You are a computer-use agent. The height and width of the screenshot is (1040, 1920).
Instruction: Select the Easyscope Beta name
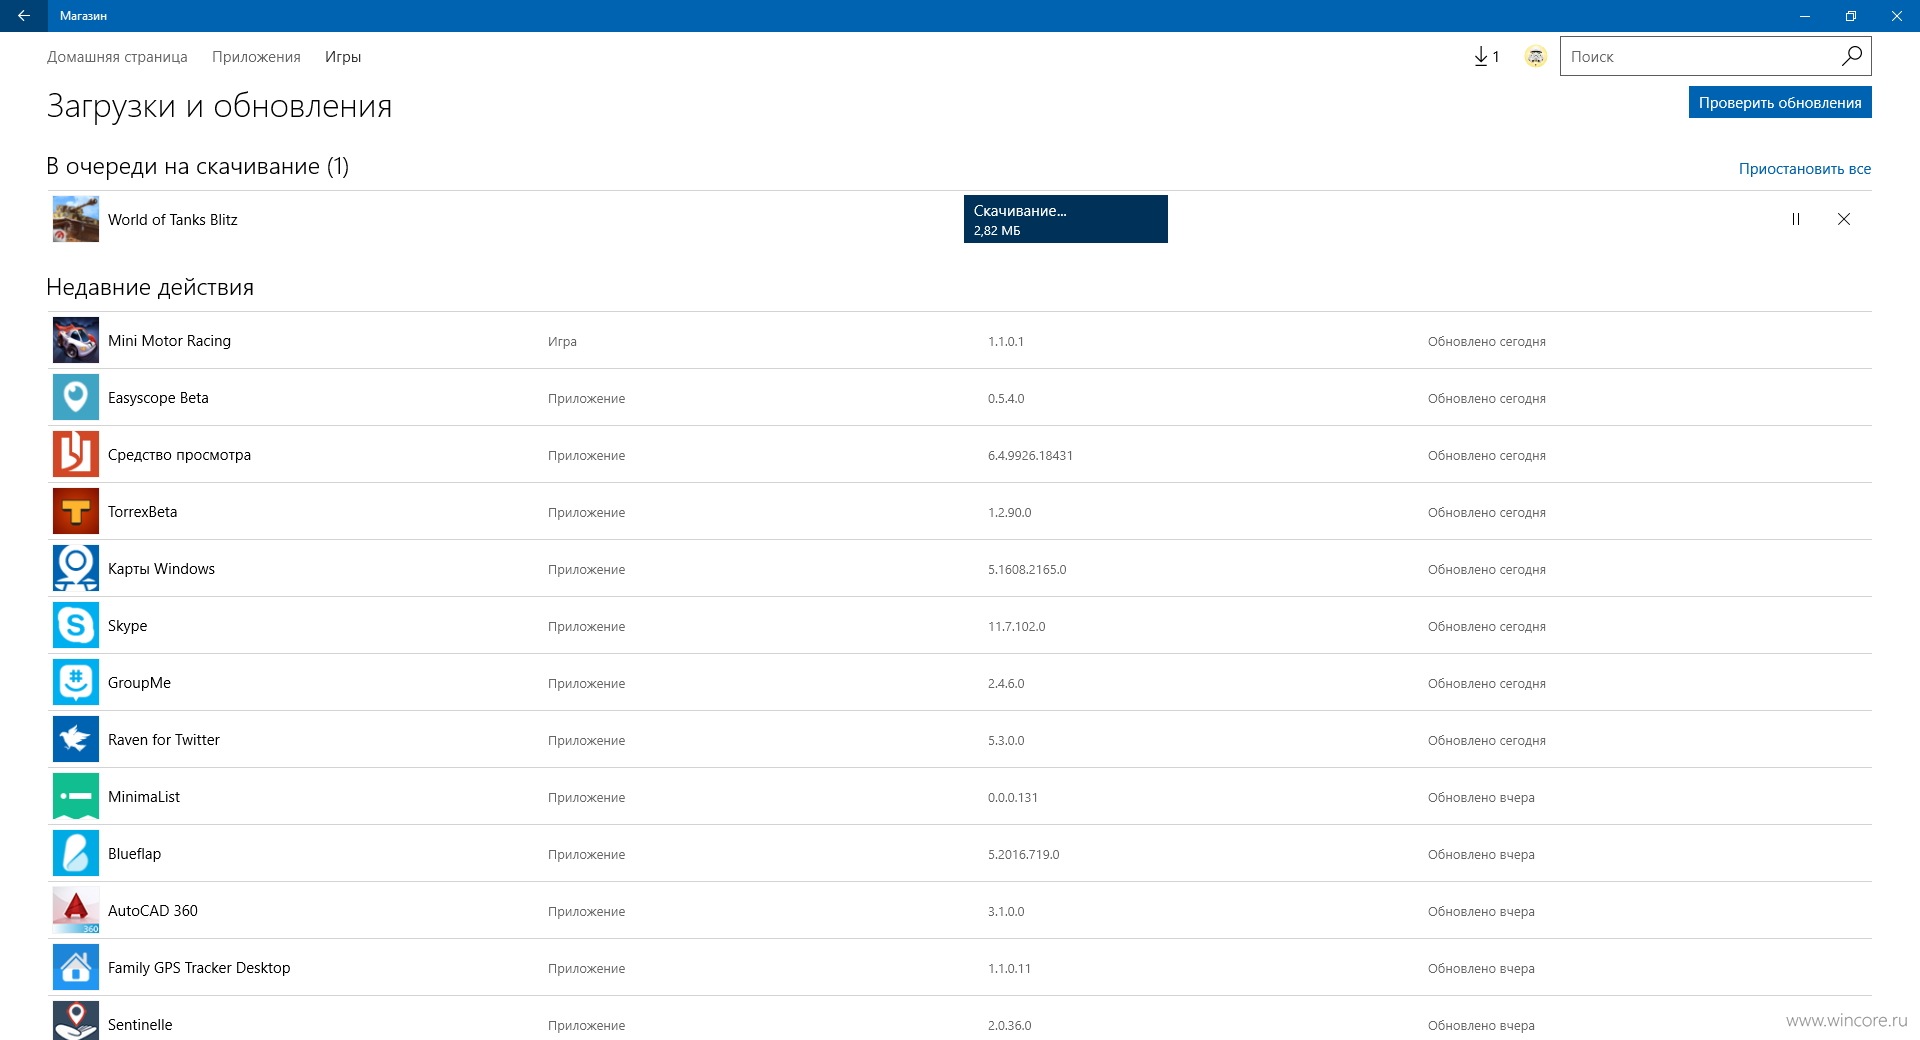[x=158, y=398]
